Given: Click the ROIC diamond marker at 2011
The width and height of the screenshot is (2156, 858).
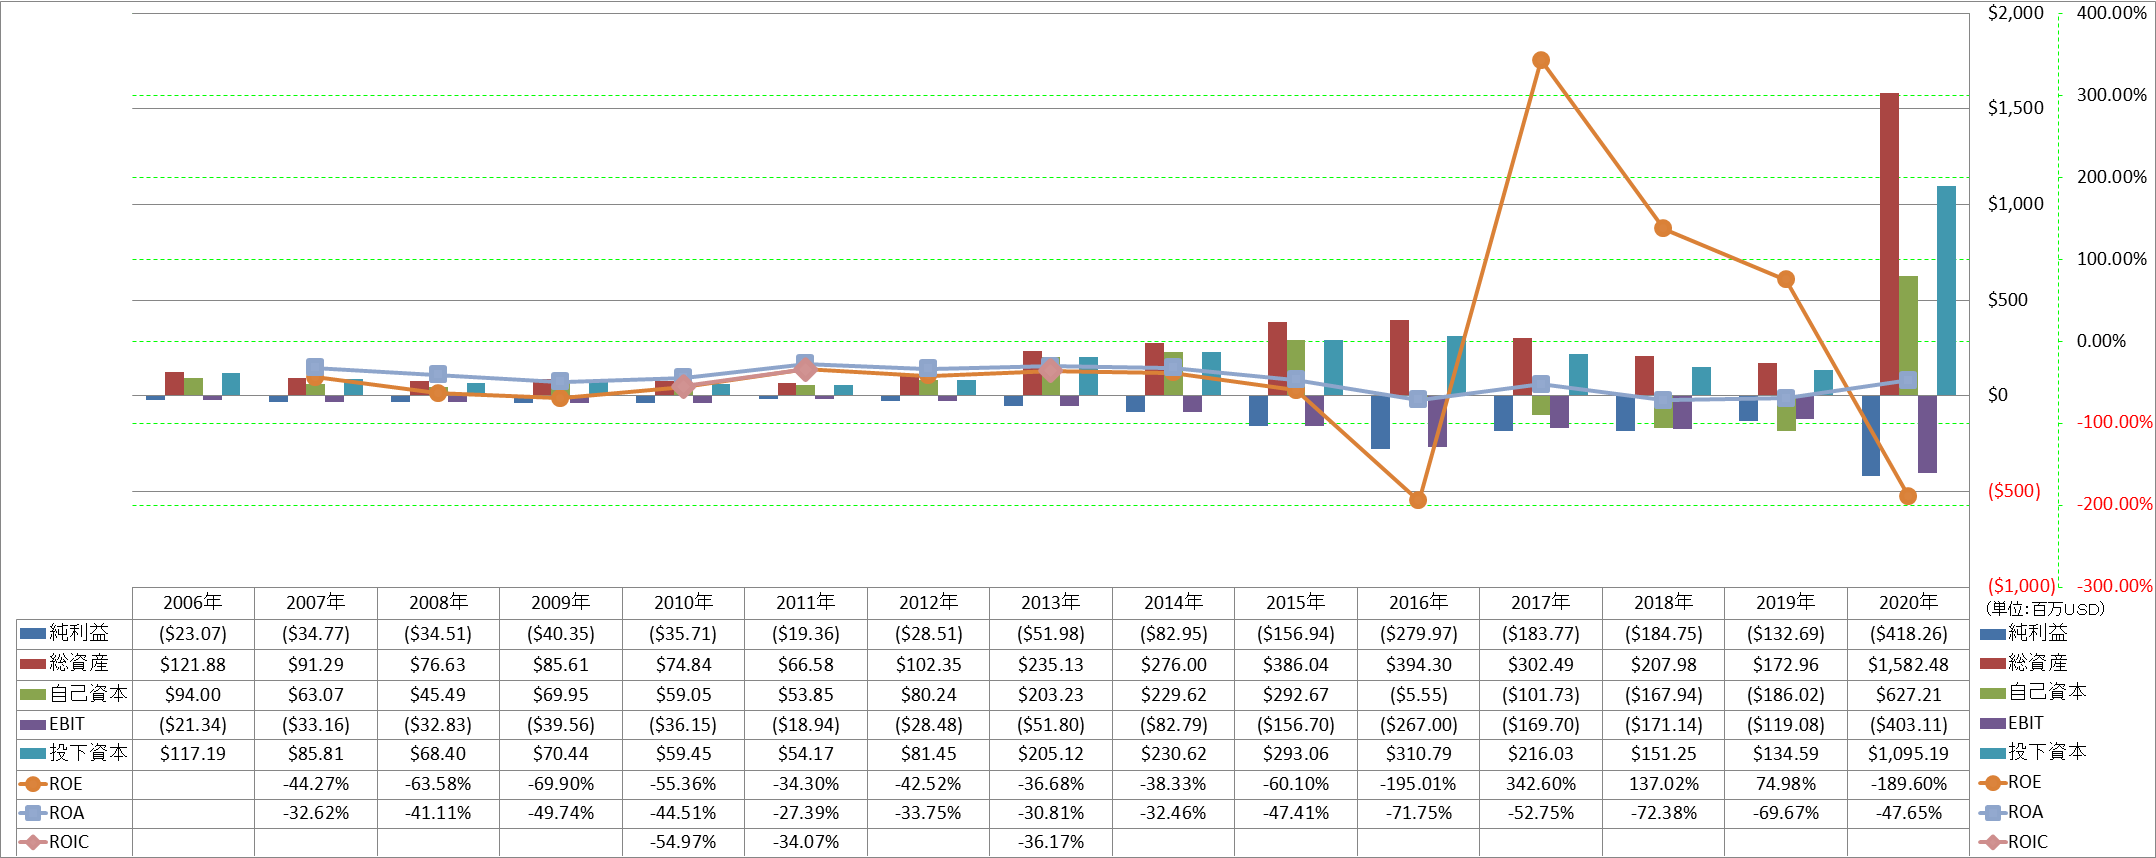Looking at the screenshot, I should pyautogui.click(x=806, y=369).
